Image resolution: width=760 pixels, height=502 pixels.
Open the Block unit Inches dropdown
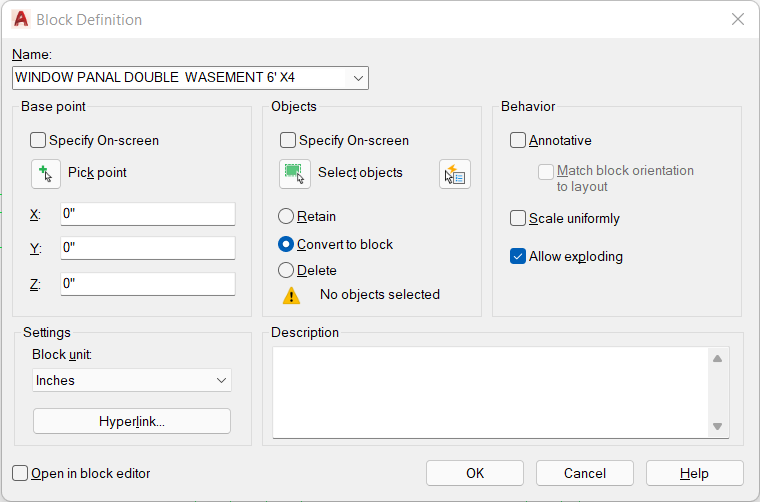click(132, 380)
